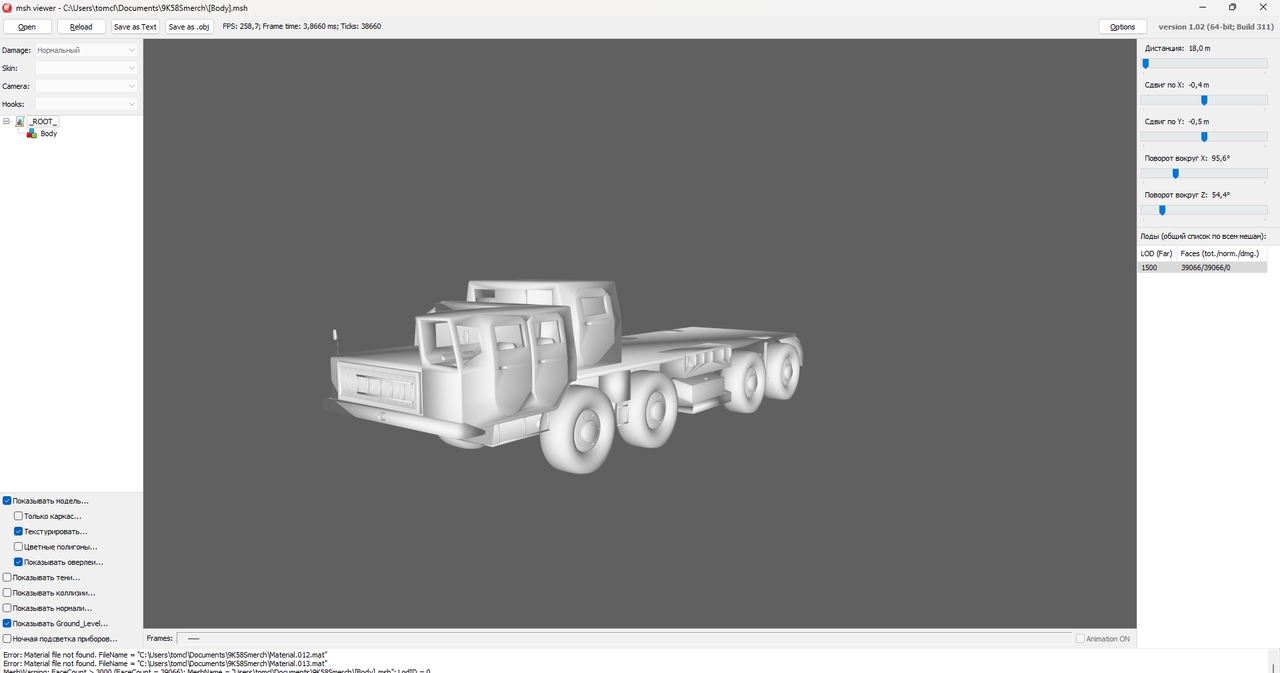
Task: Collapse the _ROOT_ tree node
Action: pyautogui.click(x=7, y=121)
